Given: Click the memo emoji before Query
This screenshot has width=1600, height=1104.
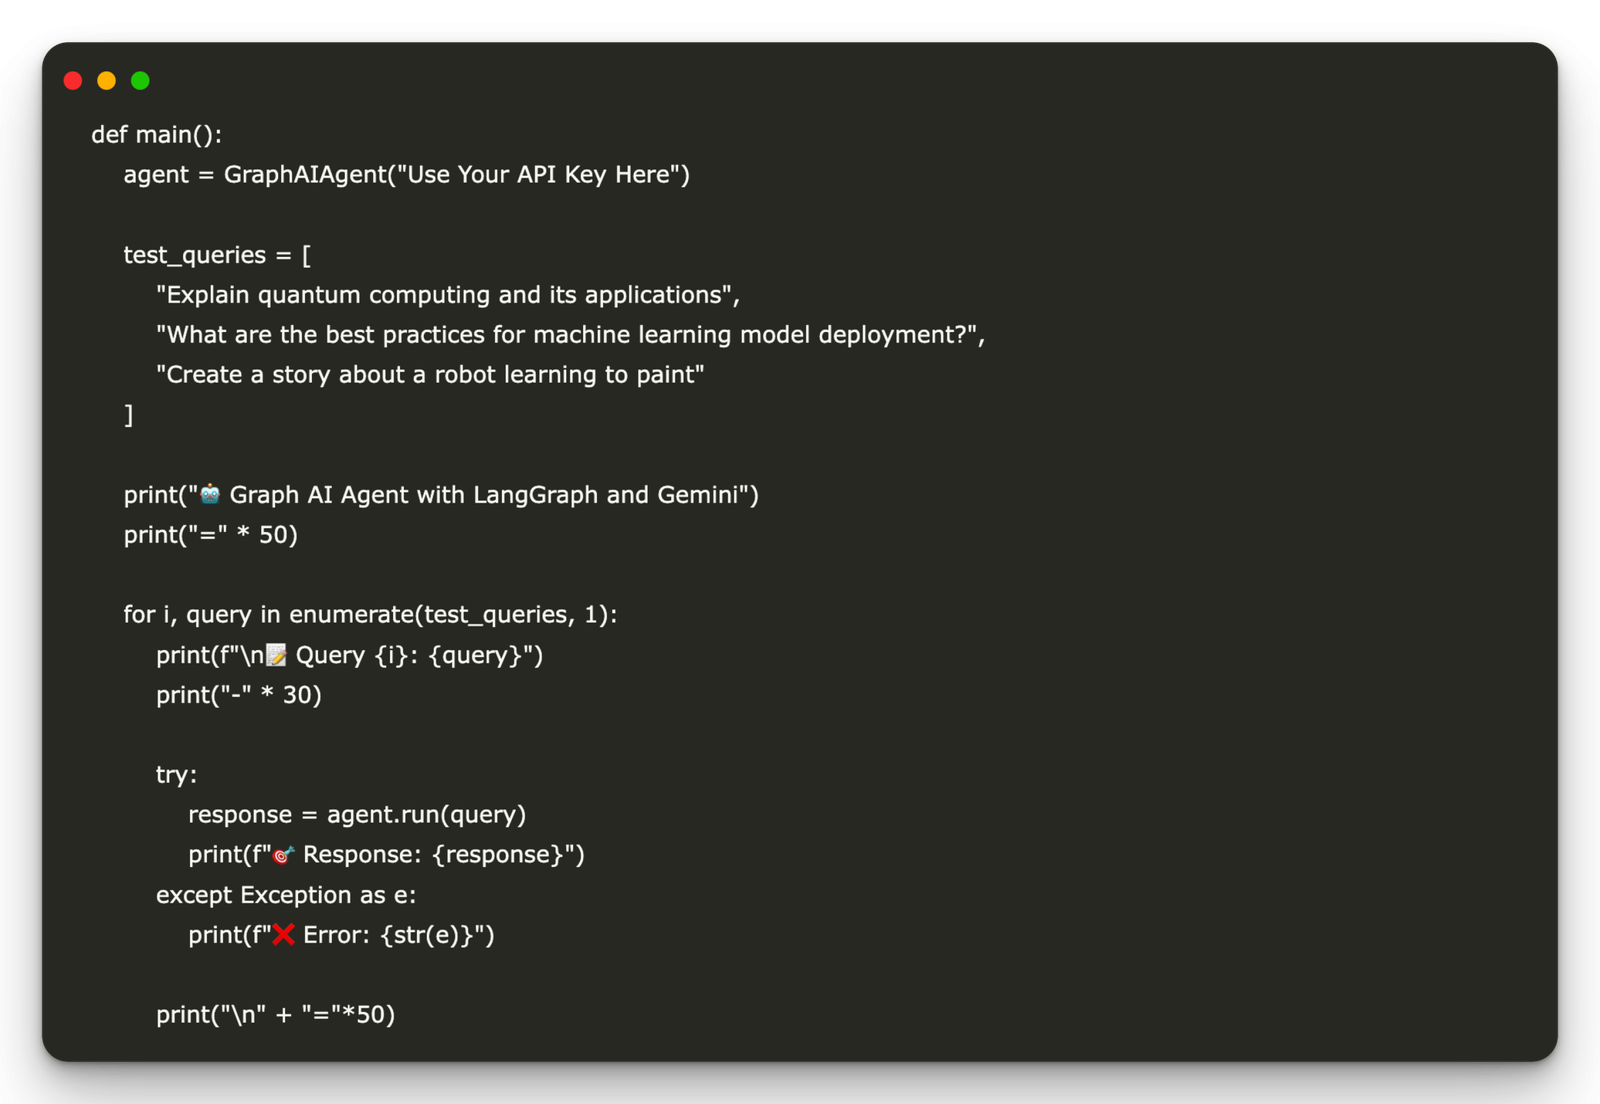Looking at the screenshot, I should 276,655.
